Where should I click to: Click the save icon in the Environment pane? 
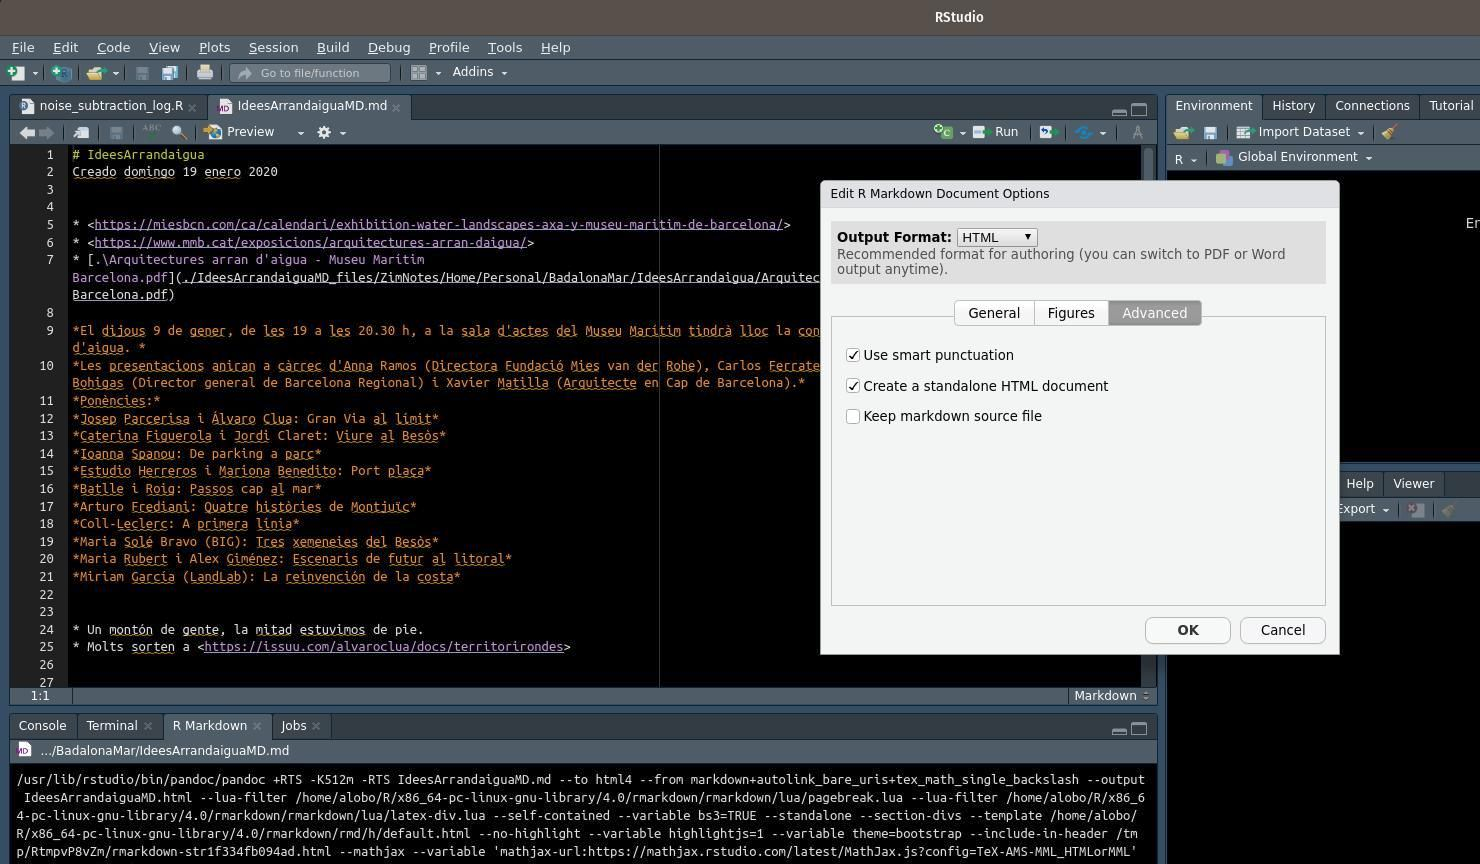1210,131
